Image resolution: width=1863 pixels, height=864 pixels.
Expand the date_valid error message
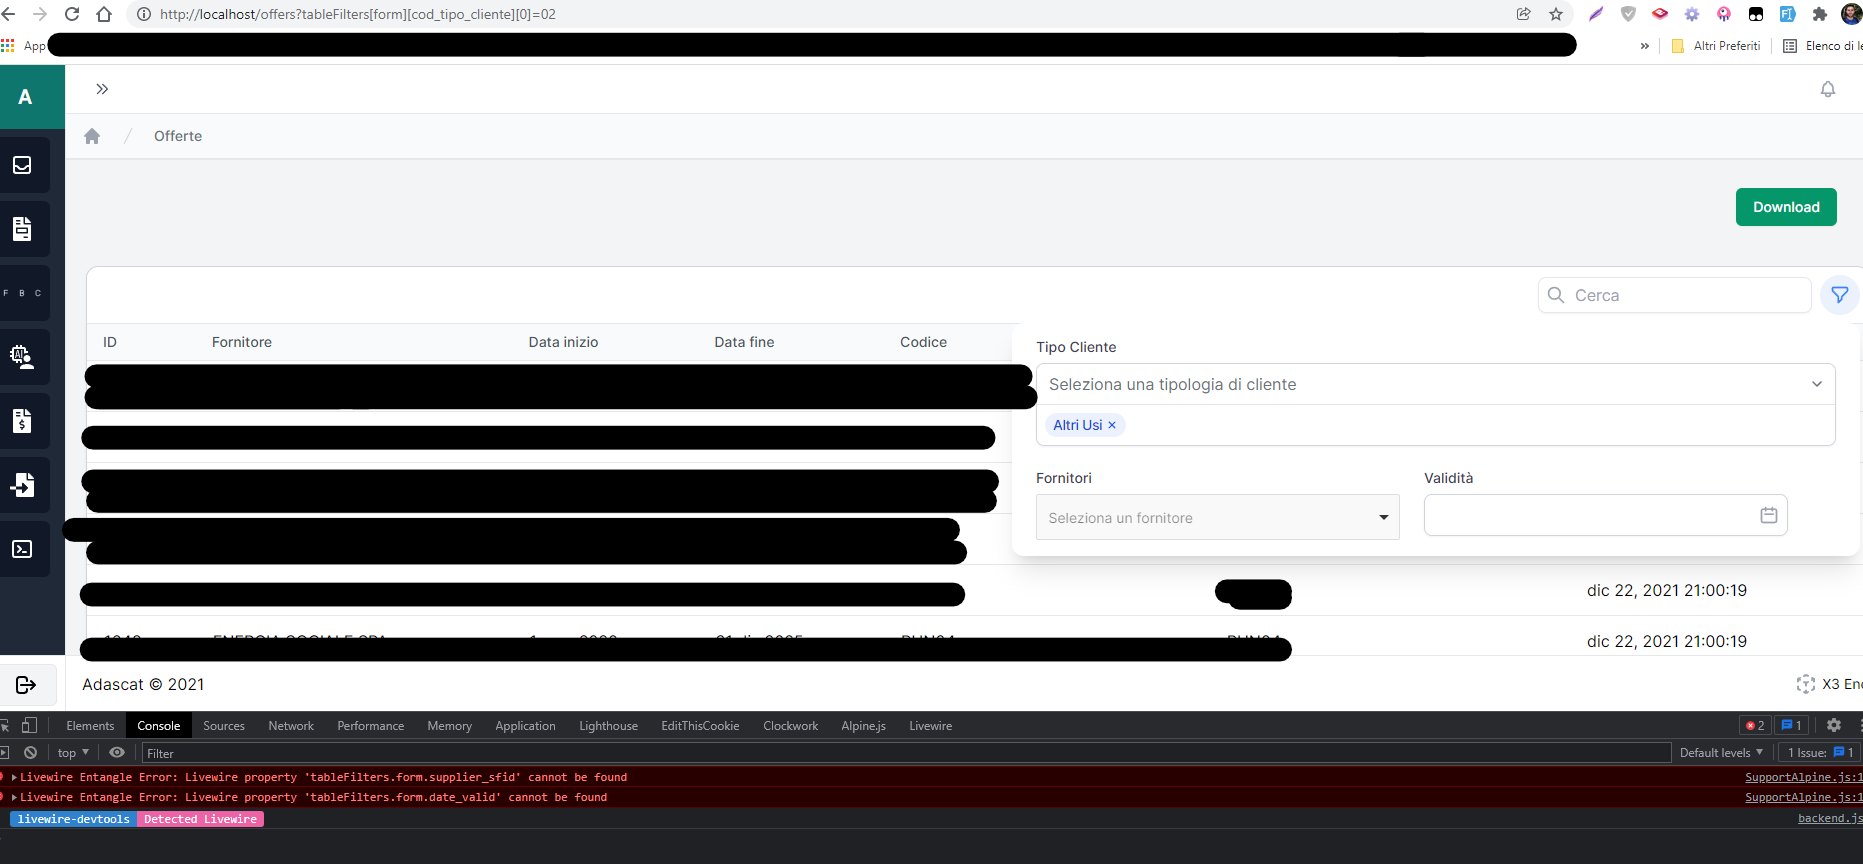point(14,797)
